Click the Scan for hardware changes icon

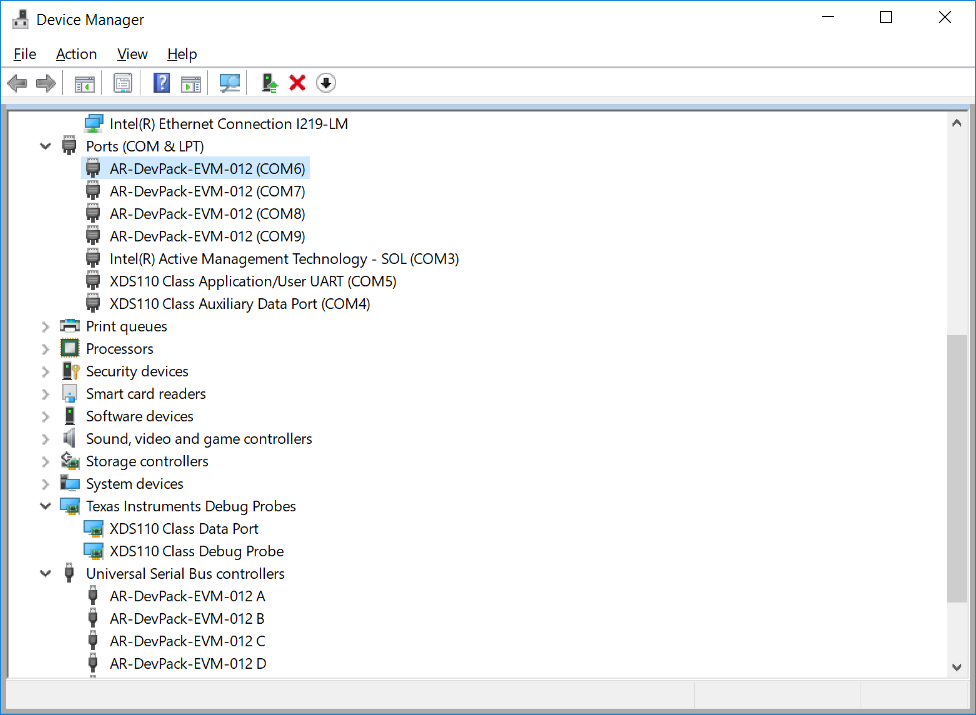(229, 82)
